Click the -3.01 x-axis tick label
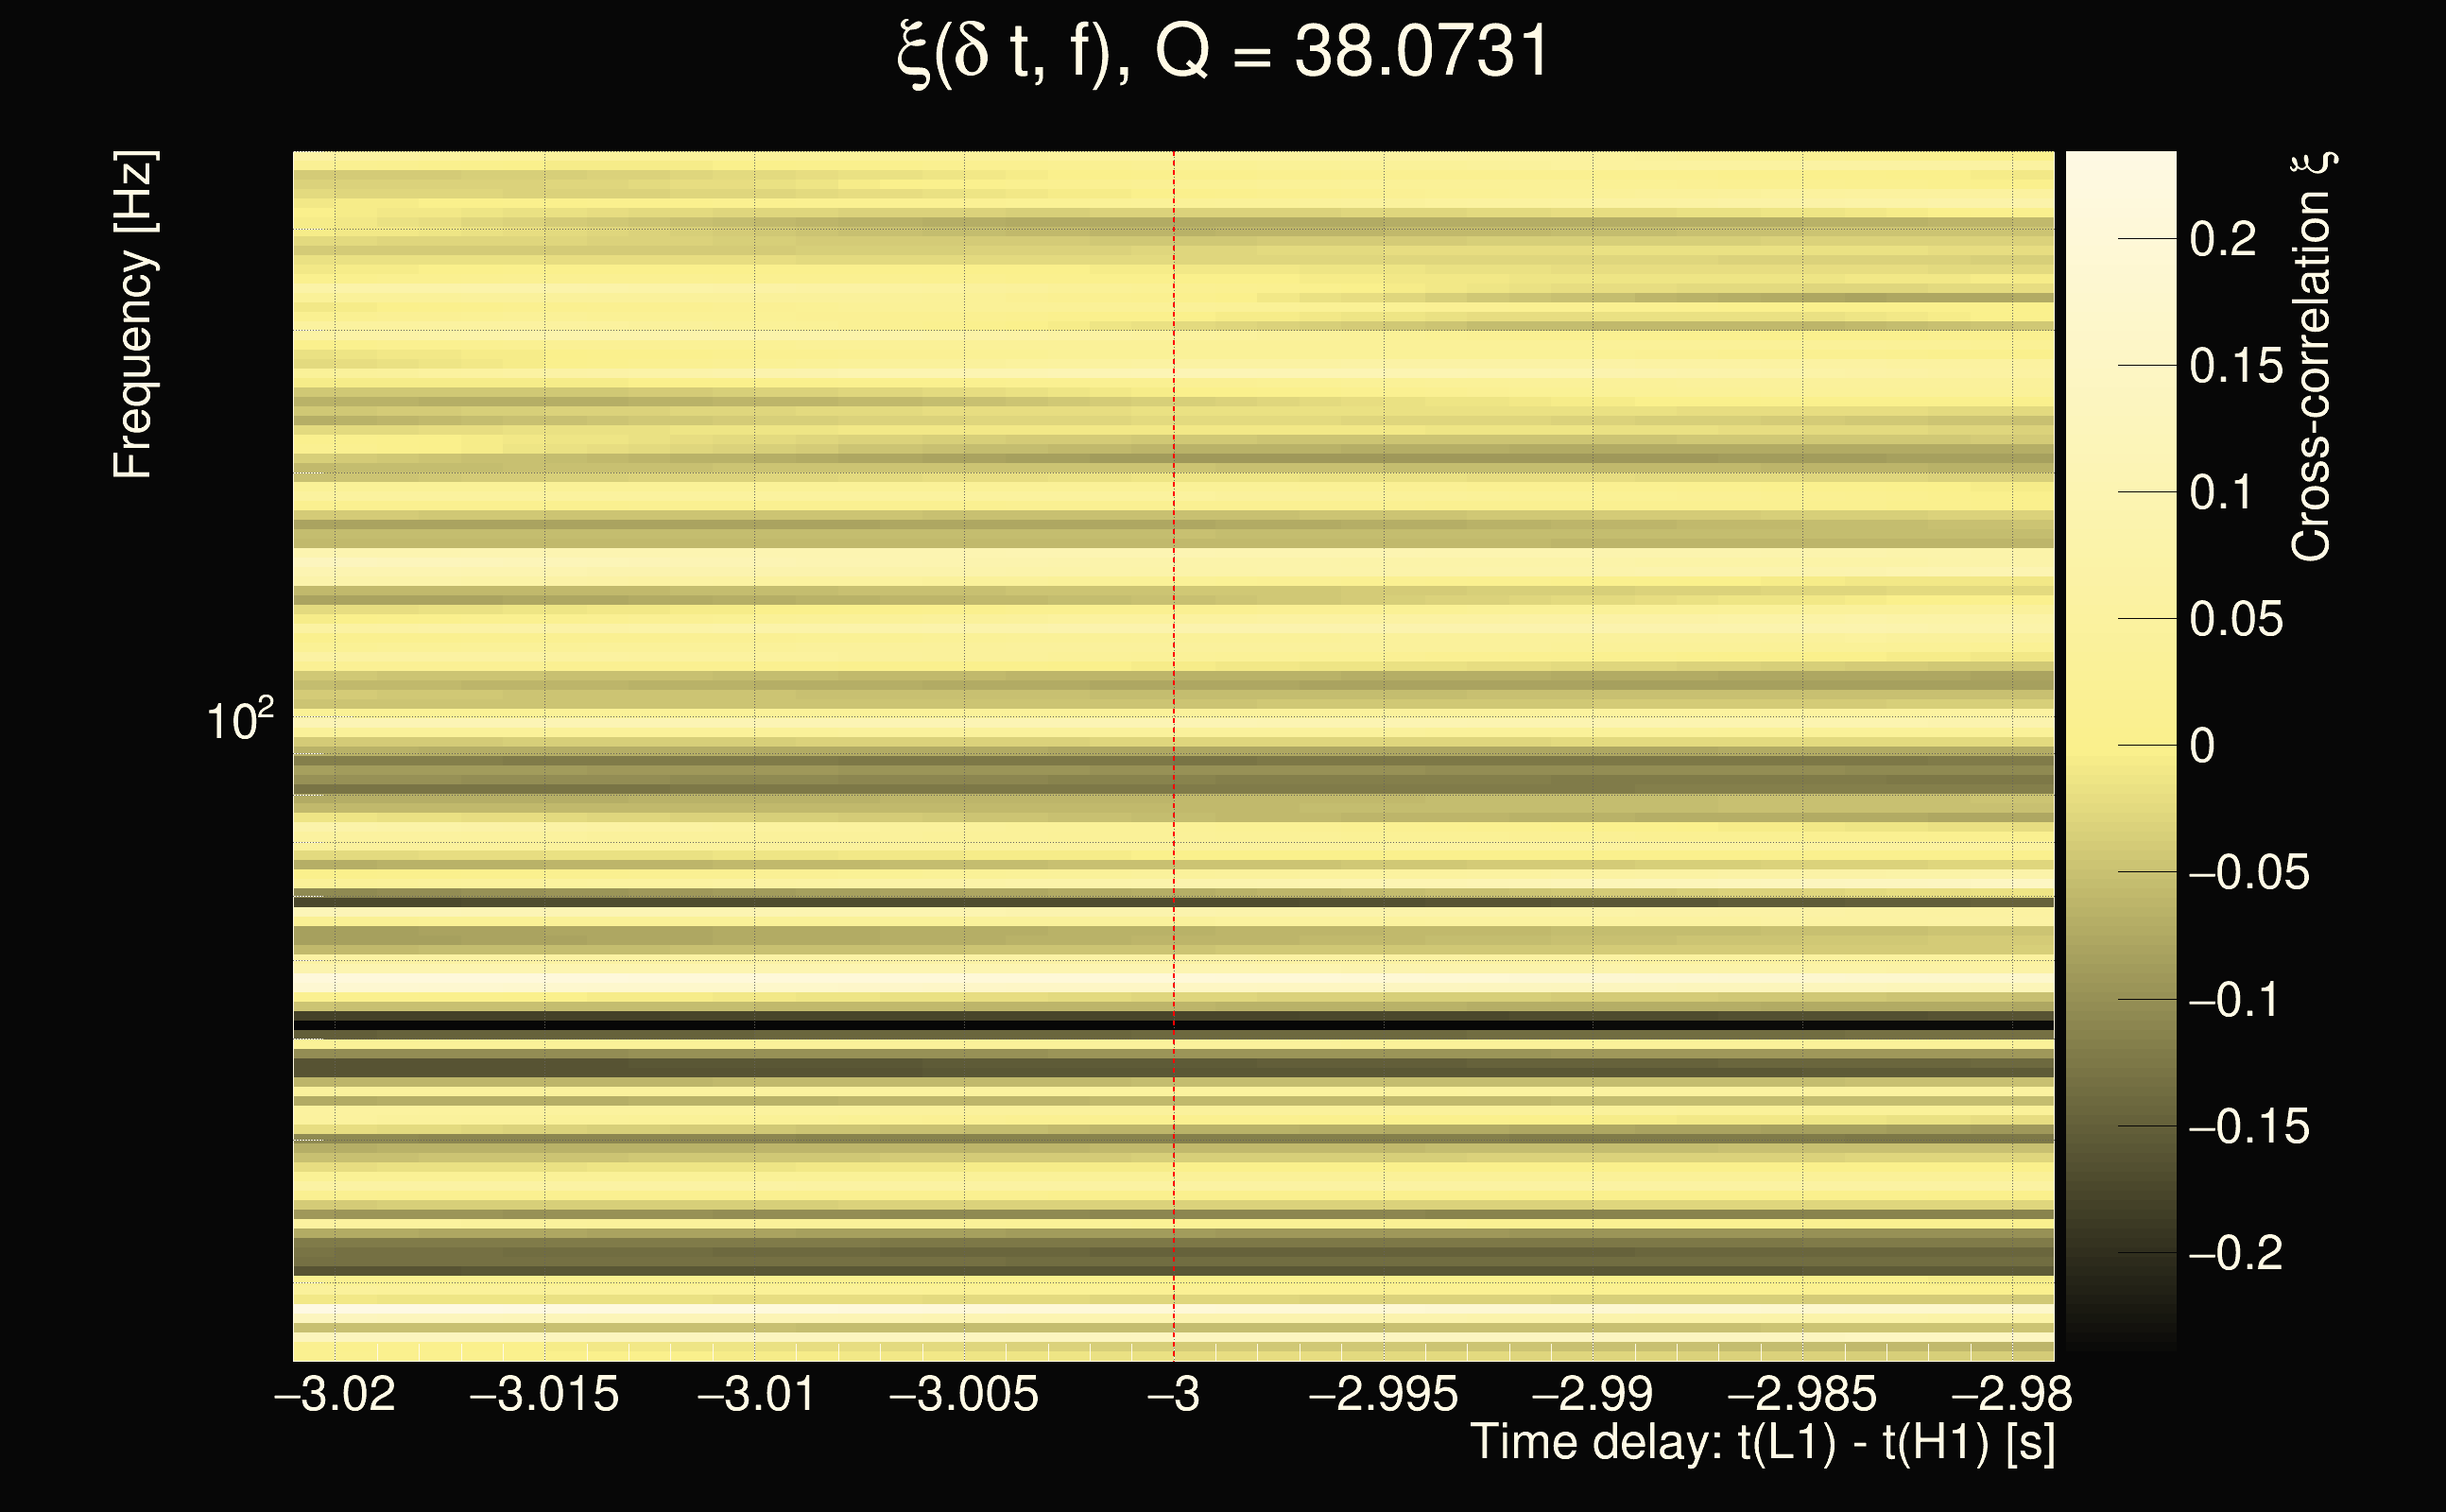 [x=755, y=1394]
